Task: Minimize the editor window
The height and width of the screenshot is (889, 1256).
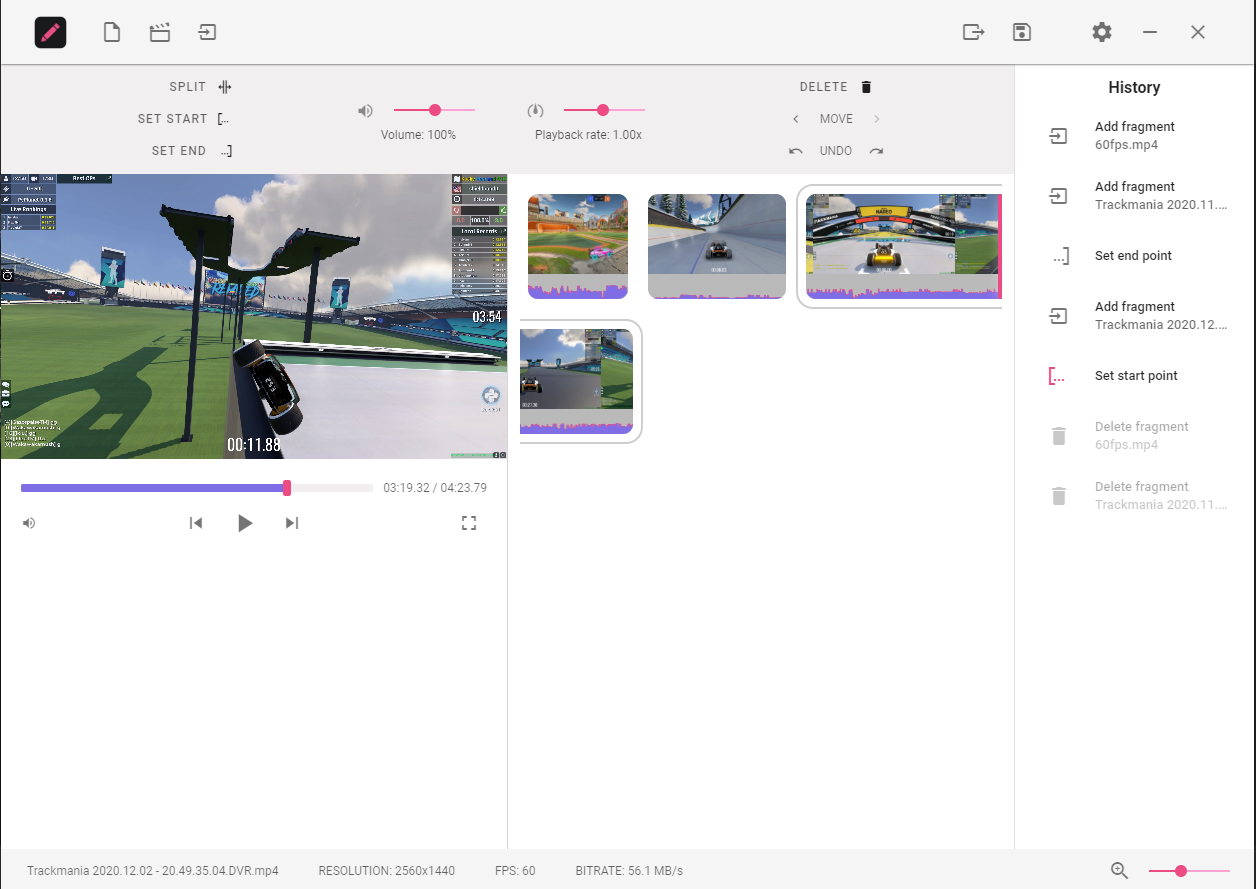Action: (x=1150, y=32)
